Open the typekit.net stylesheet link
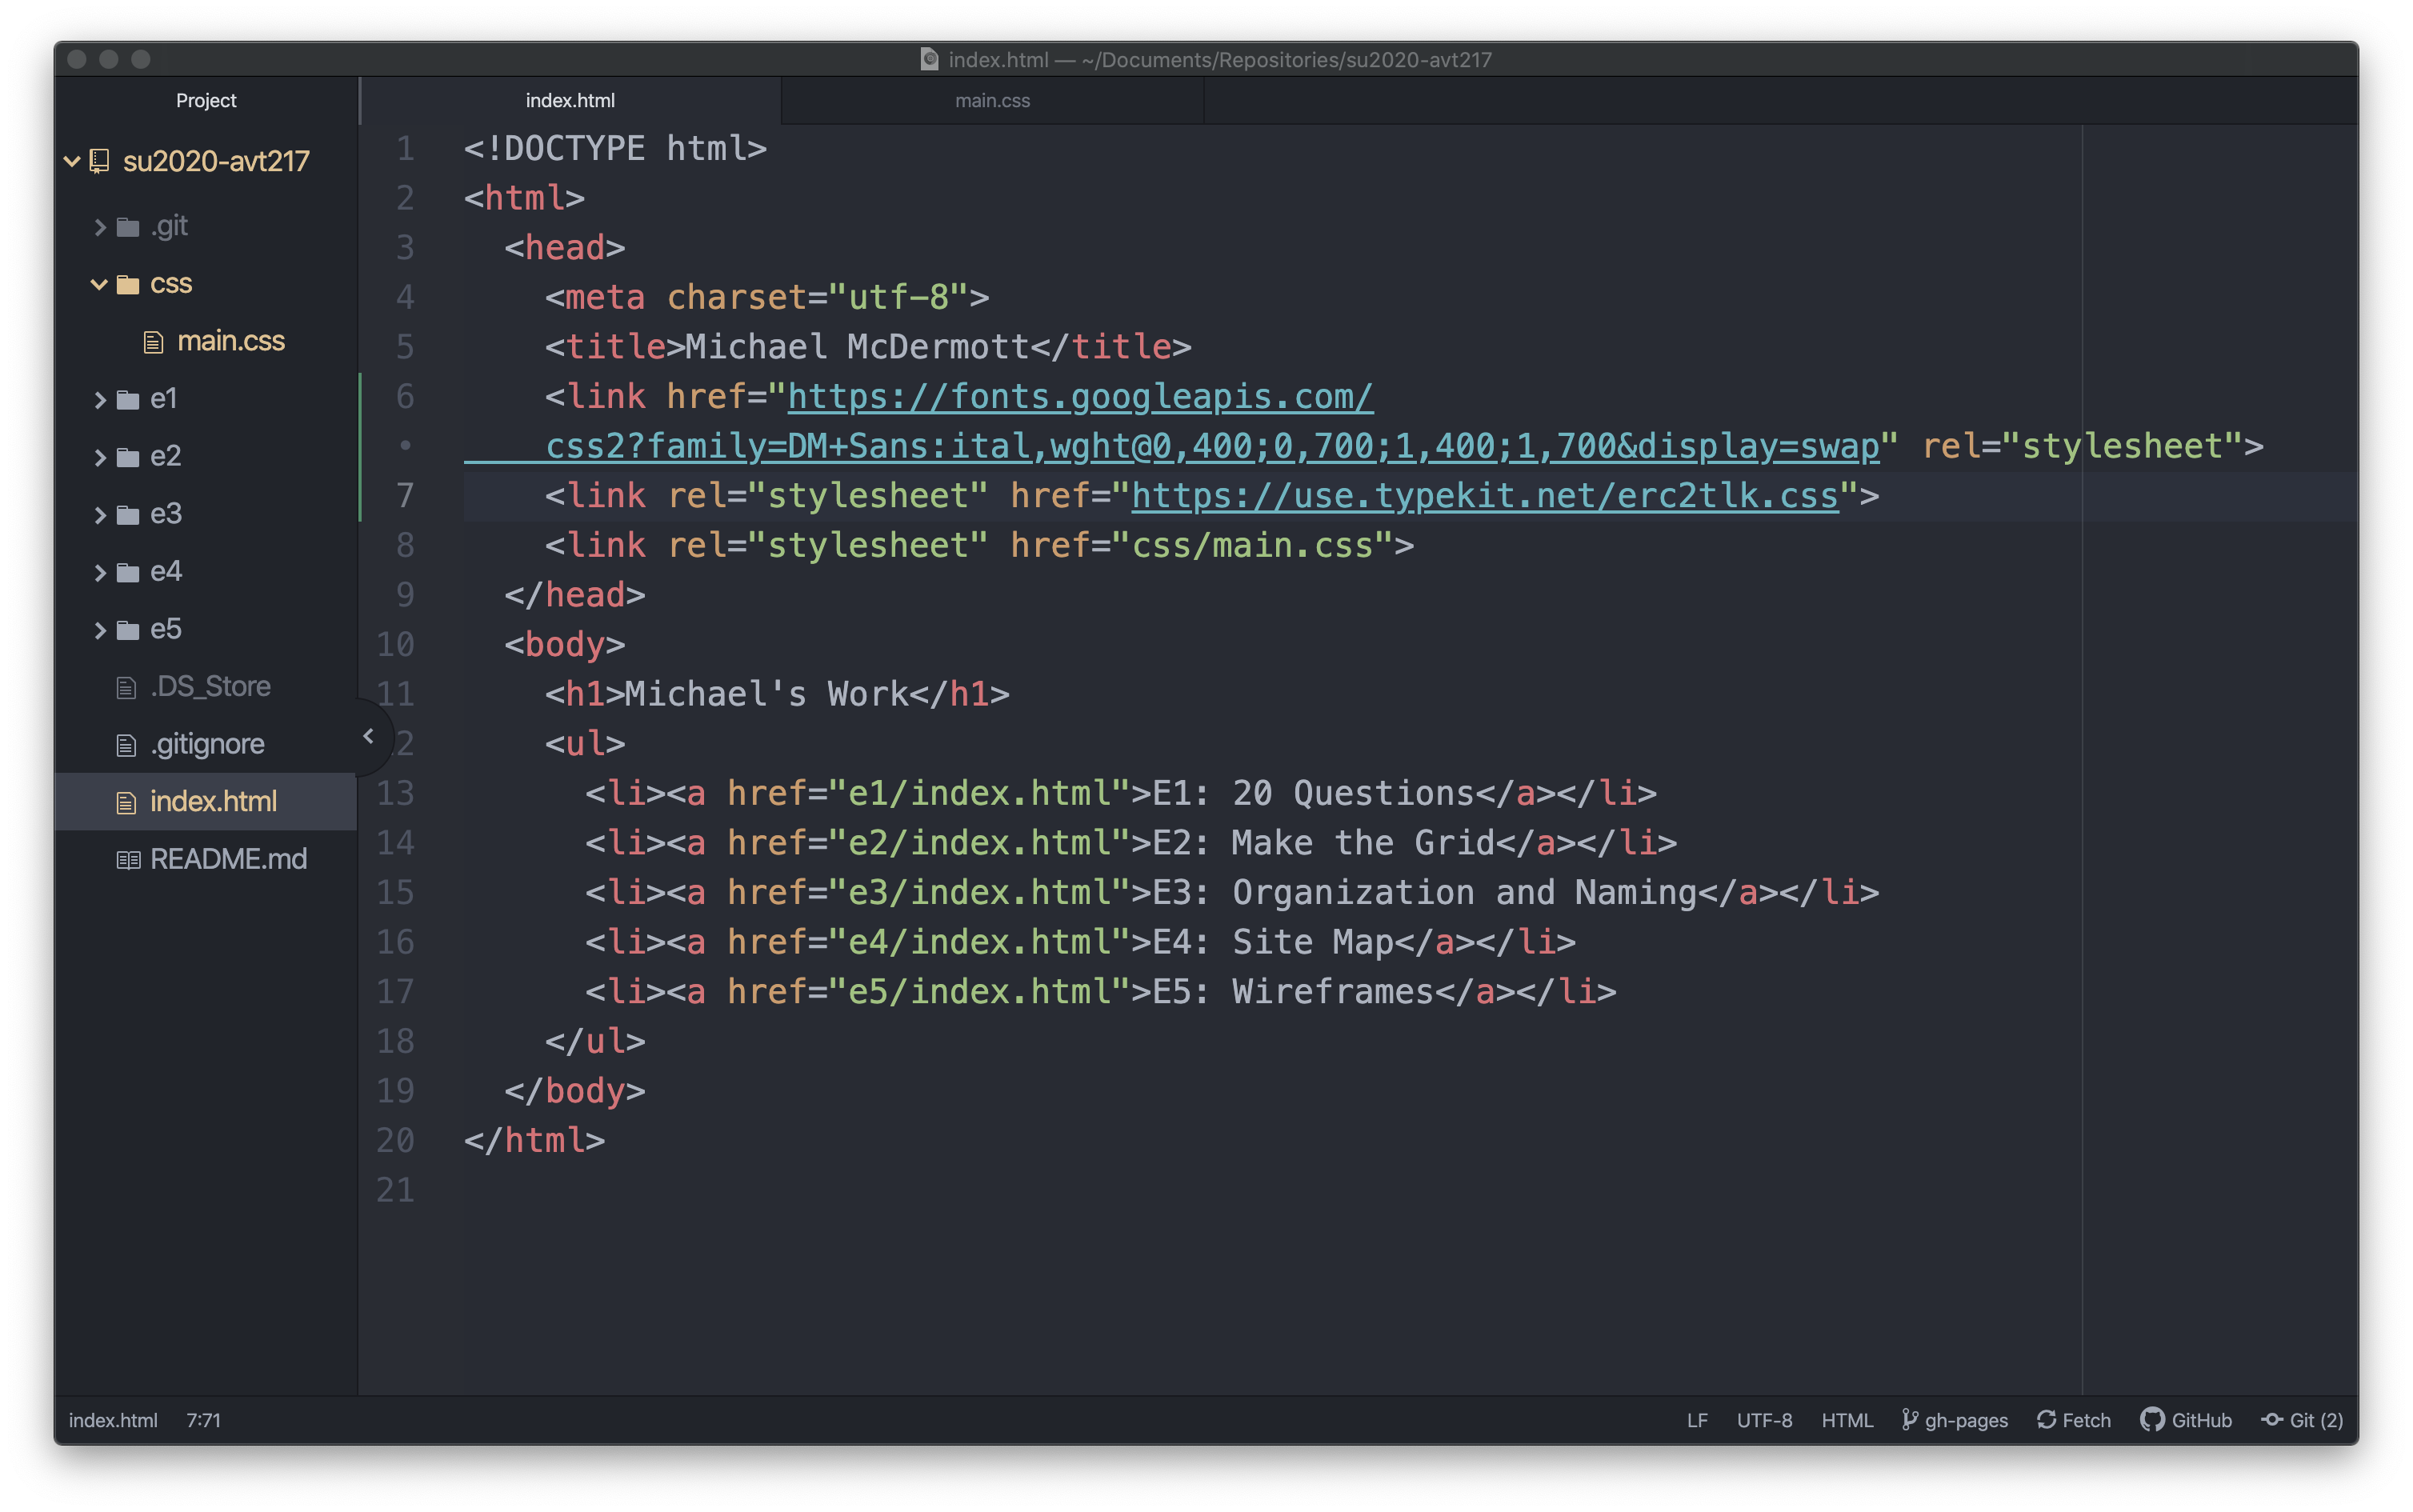This screenshot has width=2413, height=1512. (1485, 496)
